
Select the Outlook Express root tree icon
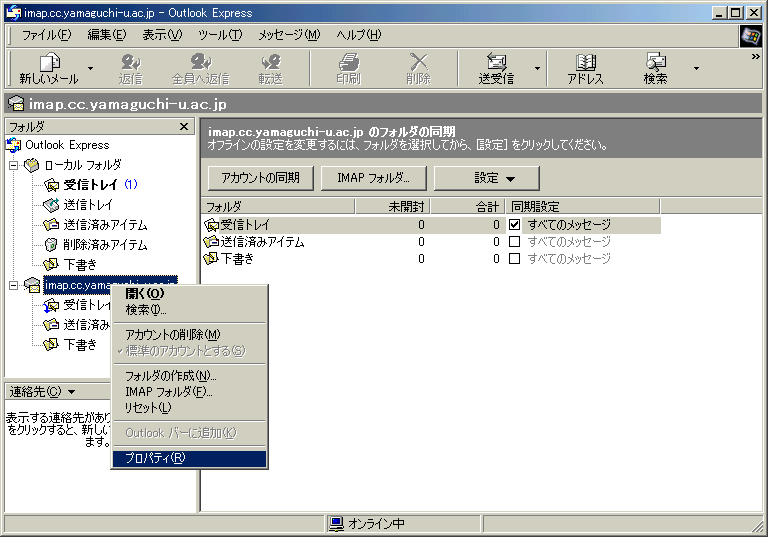click(x=14, y=145)
